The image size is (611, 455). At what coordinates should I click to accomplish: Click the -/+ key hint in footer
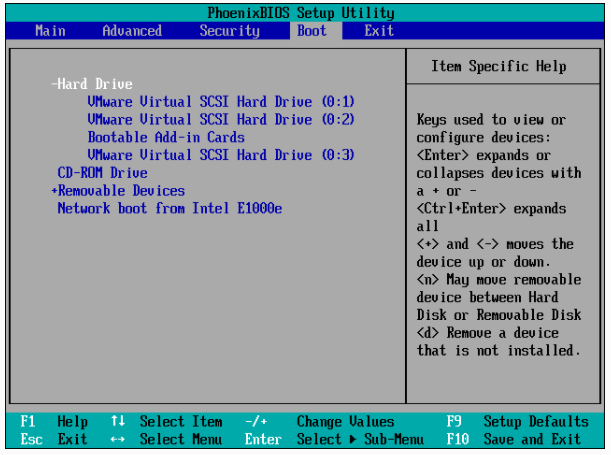[256, 421]
